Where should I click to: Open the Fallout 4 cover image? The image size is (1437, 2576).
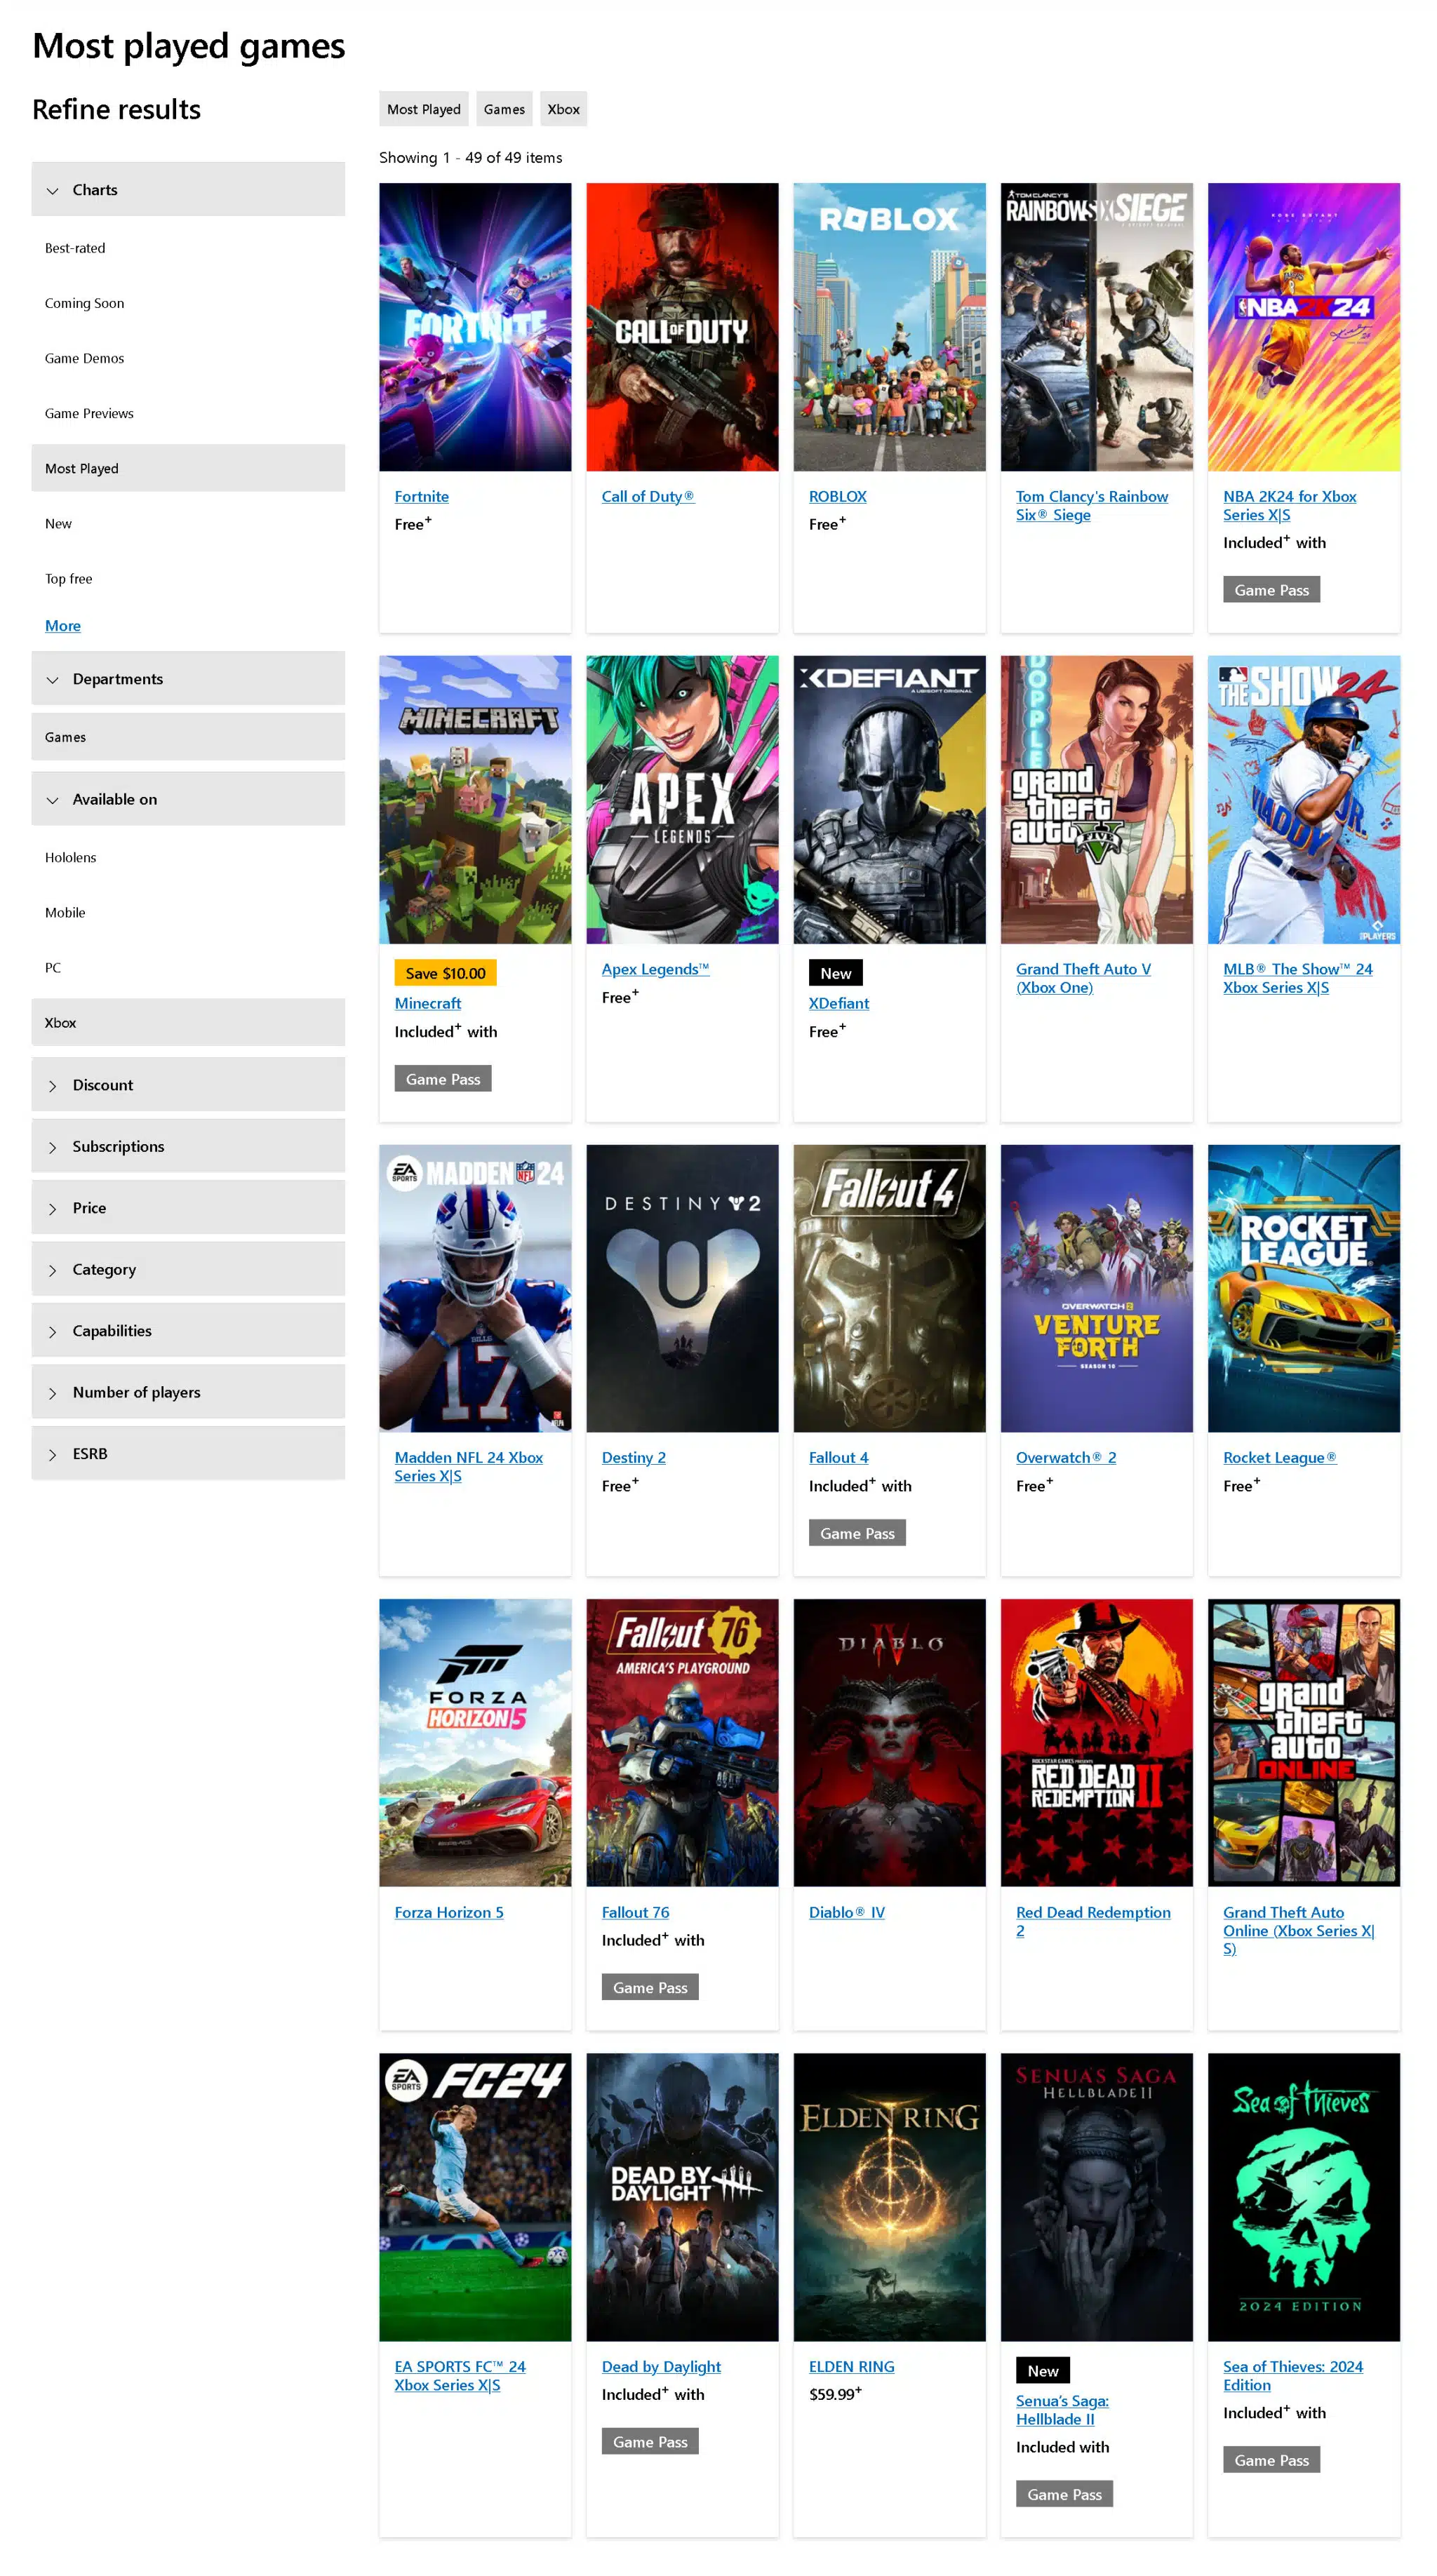pos(889,1289)
